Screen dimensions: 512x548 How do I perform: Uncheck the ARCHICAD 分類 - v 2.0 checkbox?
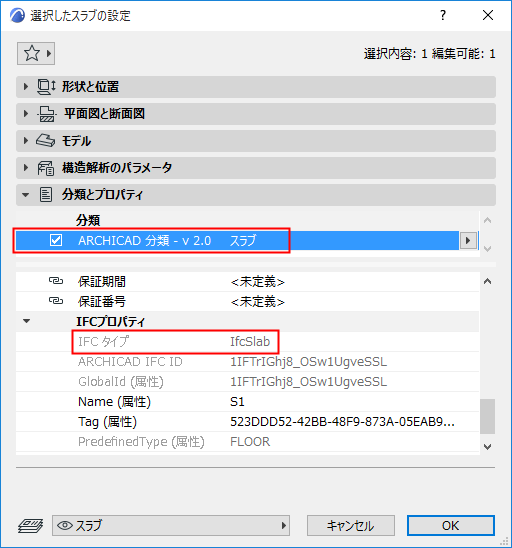56,240
